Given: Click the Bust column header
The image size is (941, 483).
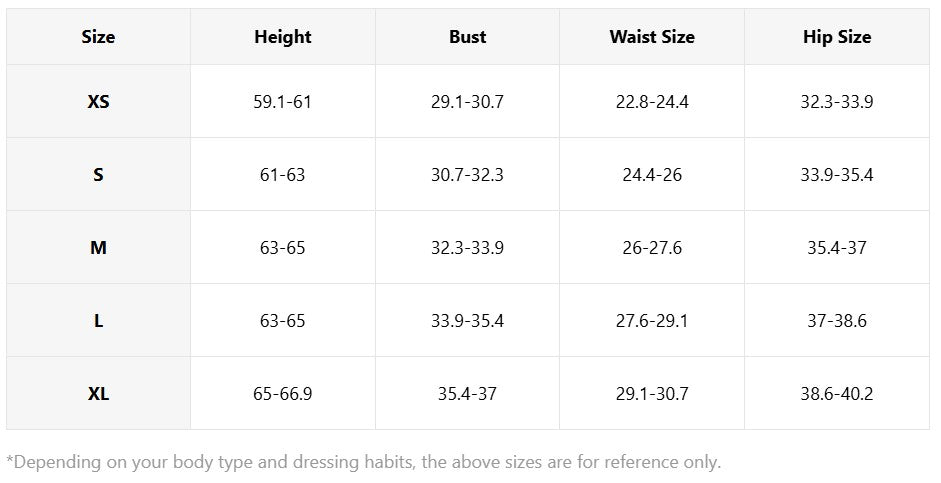Looking at the screenshot, I should coord(467,37).
